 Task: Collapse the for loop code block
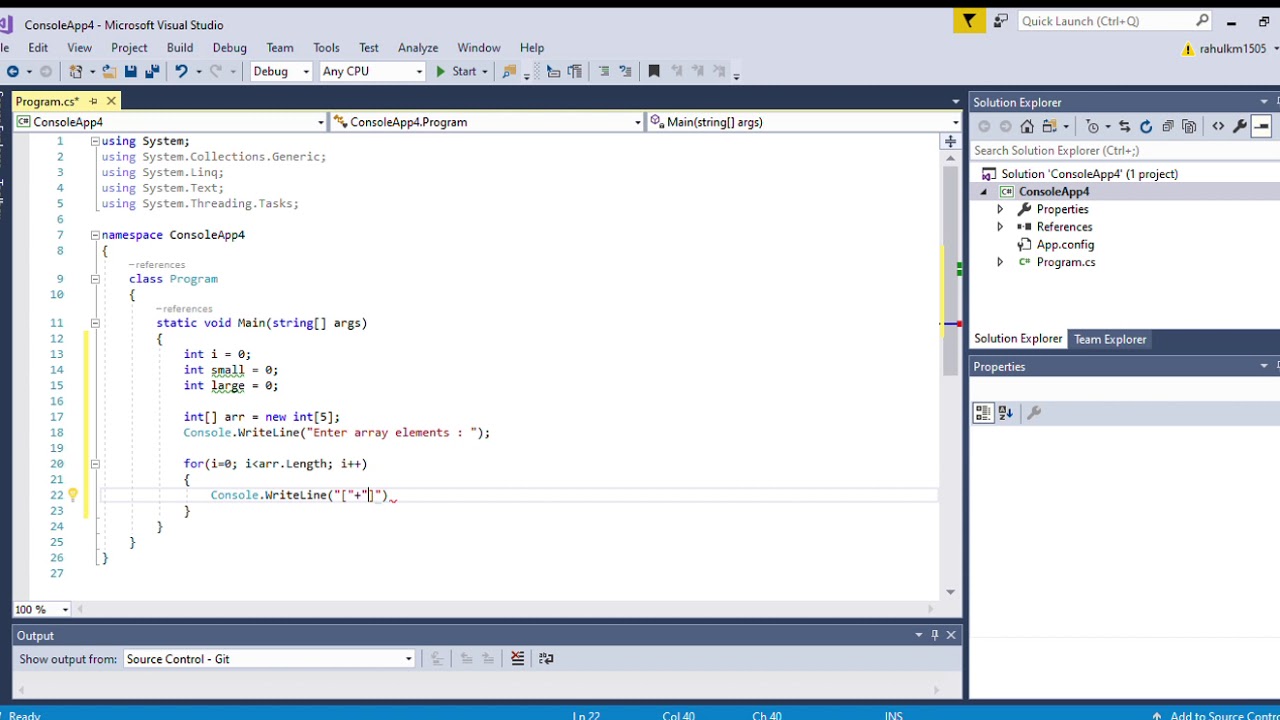[x=95, y=464]
